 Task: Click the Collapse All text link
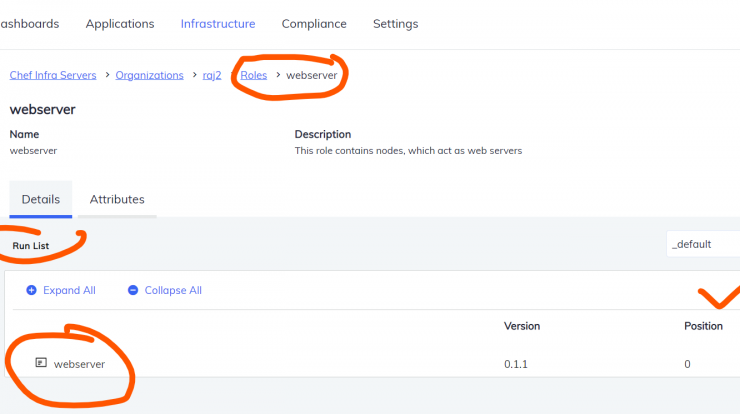click(173, 290)
